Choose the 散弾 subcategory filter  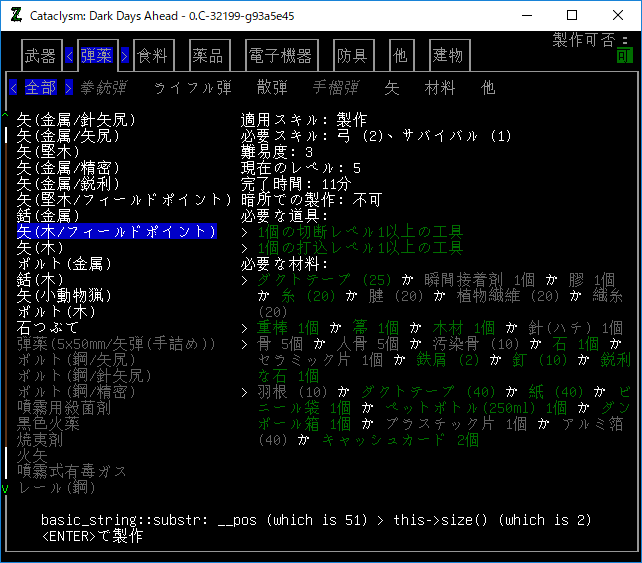click(272, 88)
